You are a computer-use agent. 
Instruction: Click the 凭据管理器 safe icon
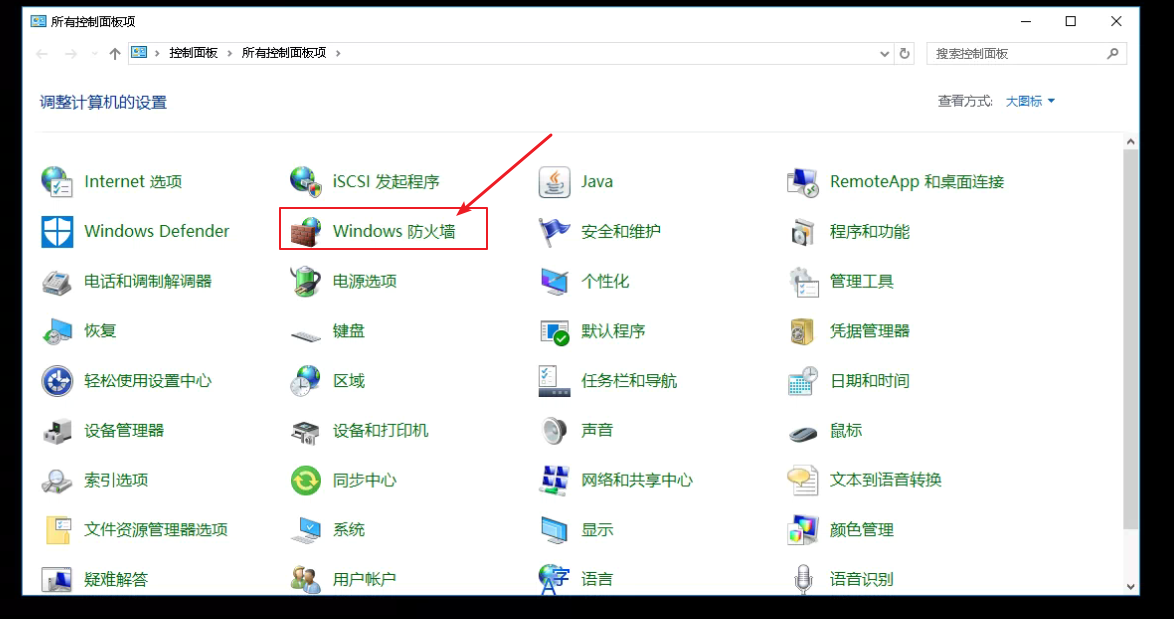[x=803, y=331]
